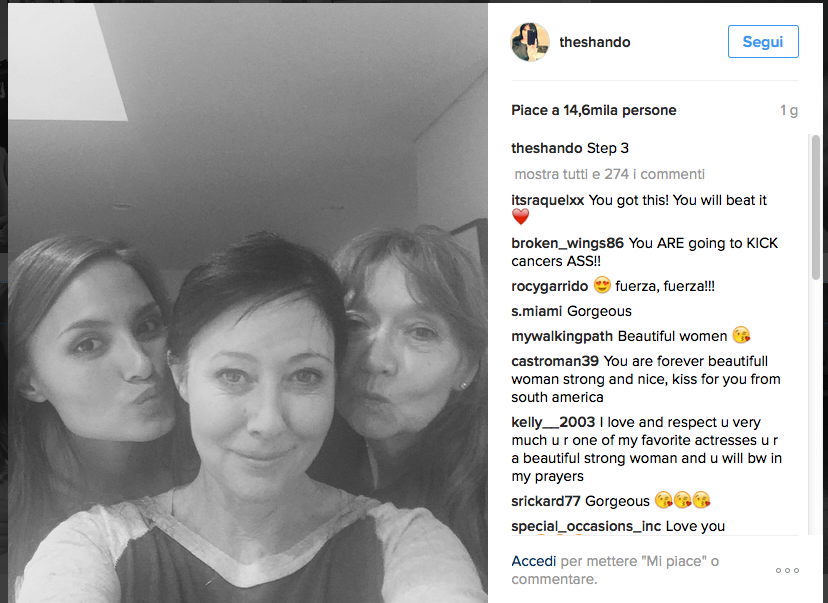Show likes list via Piace a 14,6mila persone
This screenshot has width=828, height=603.
pyautogui.click(x=594, y=110)
